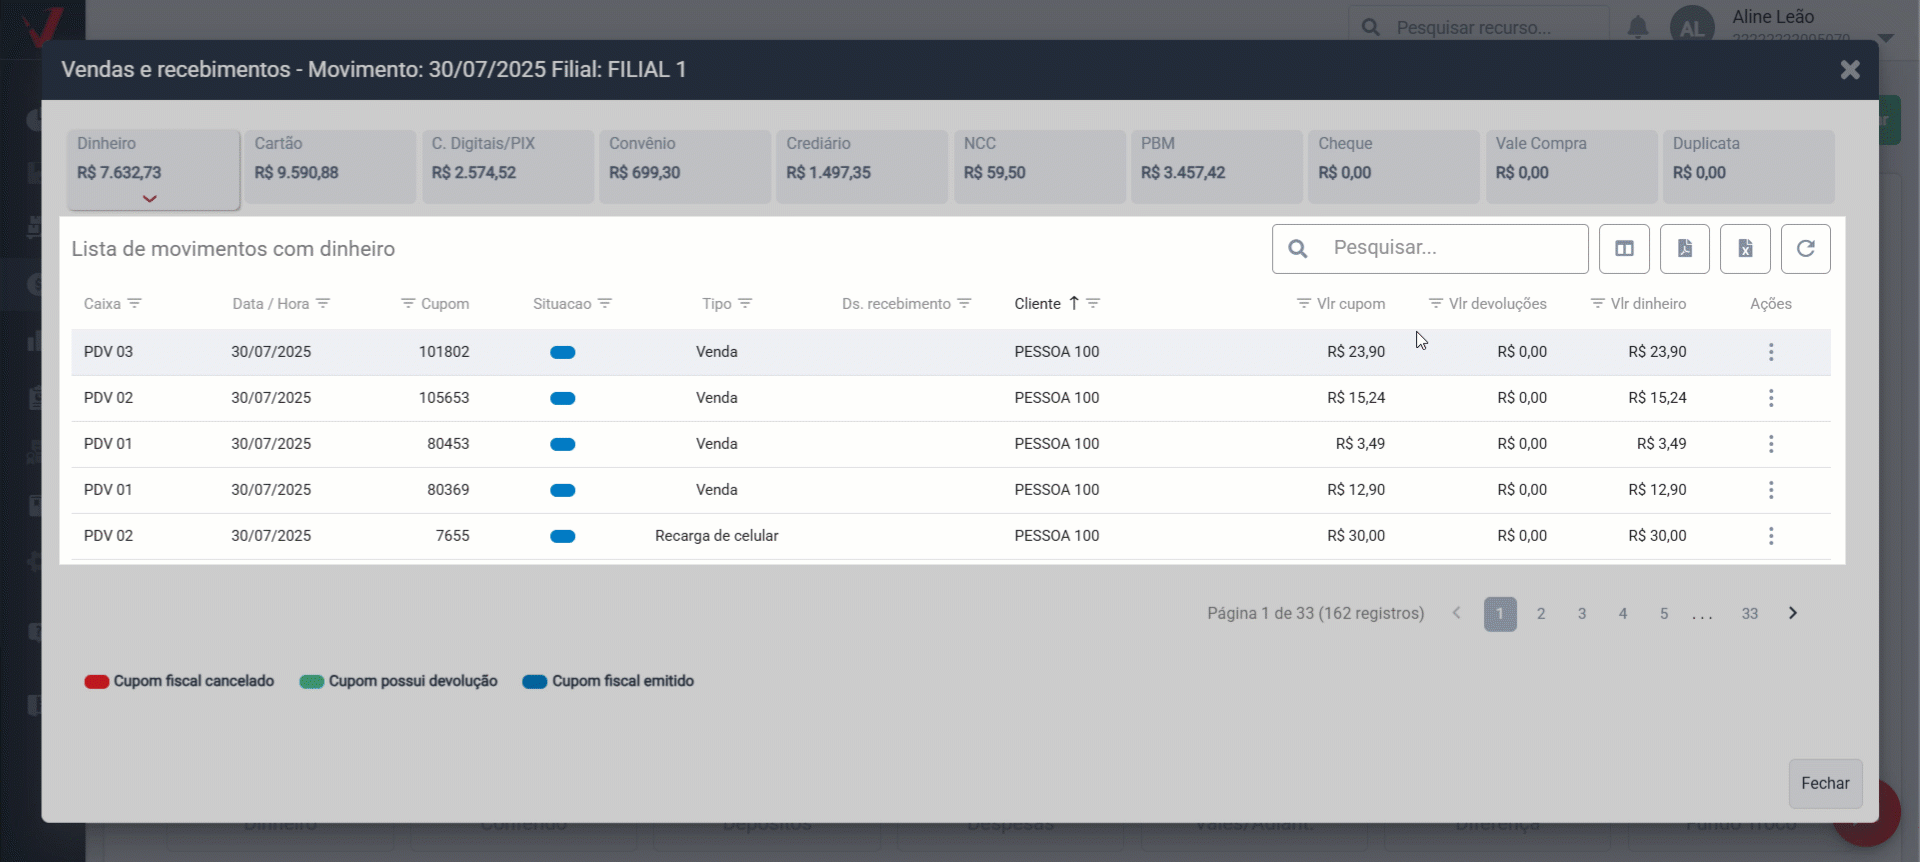Viewport: 1920px width, 862px height.
Task: Open the column chooser icon
Action: [x=1624, y=249]
